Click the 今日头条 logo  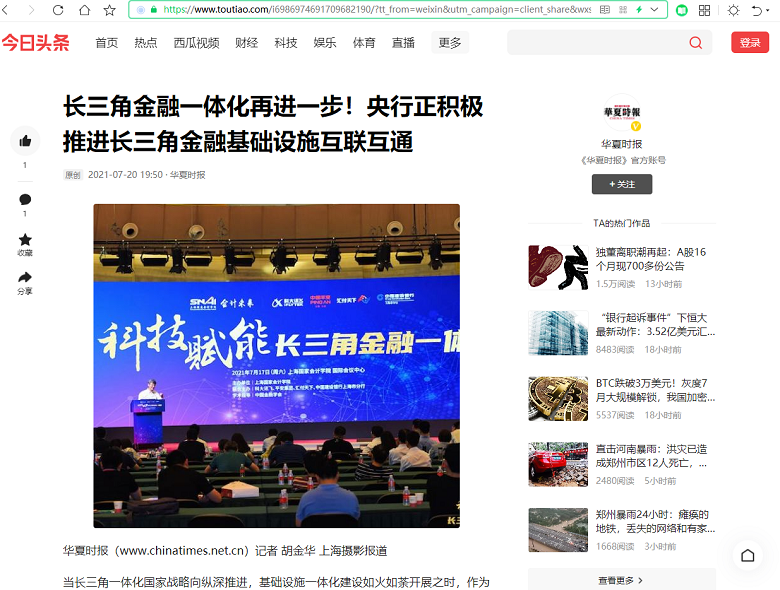(x=36, y=43)
